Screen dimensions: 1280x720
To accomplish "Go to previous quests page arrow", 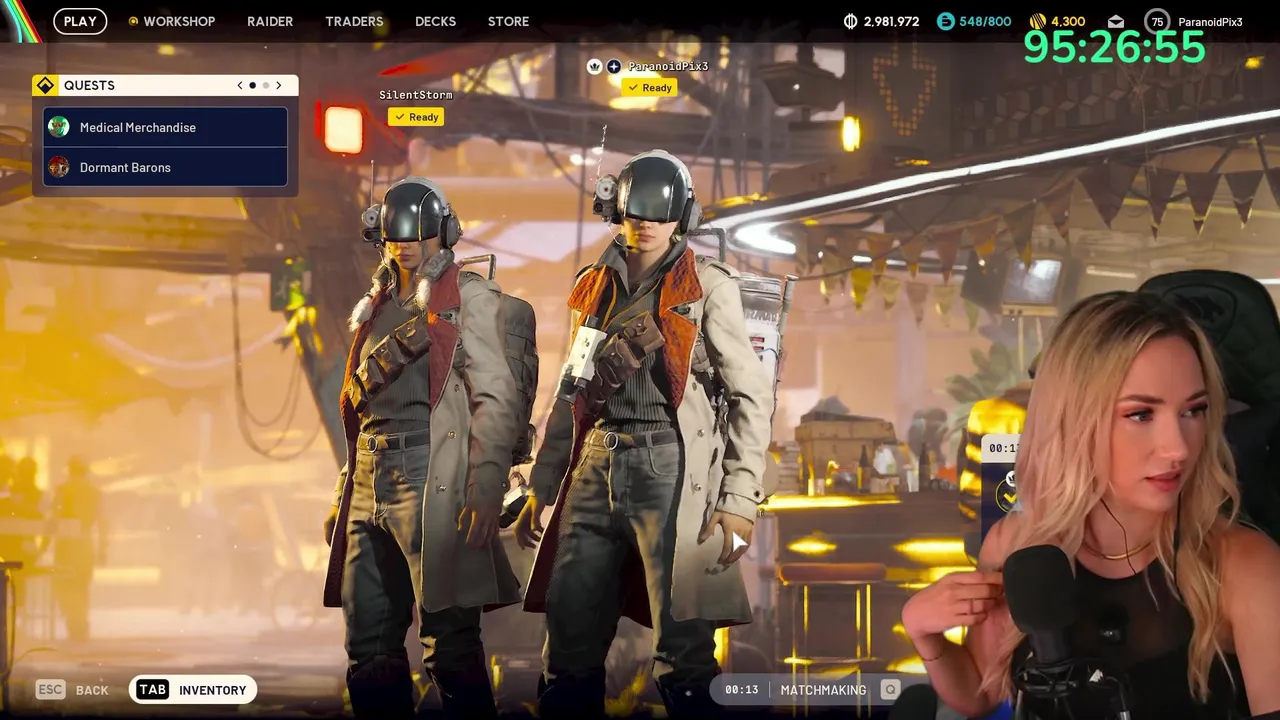I will 240,85.
